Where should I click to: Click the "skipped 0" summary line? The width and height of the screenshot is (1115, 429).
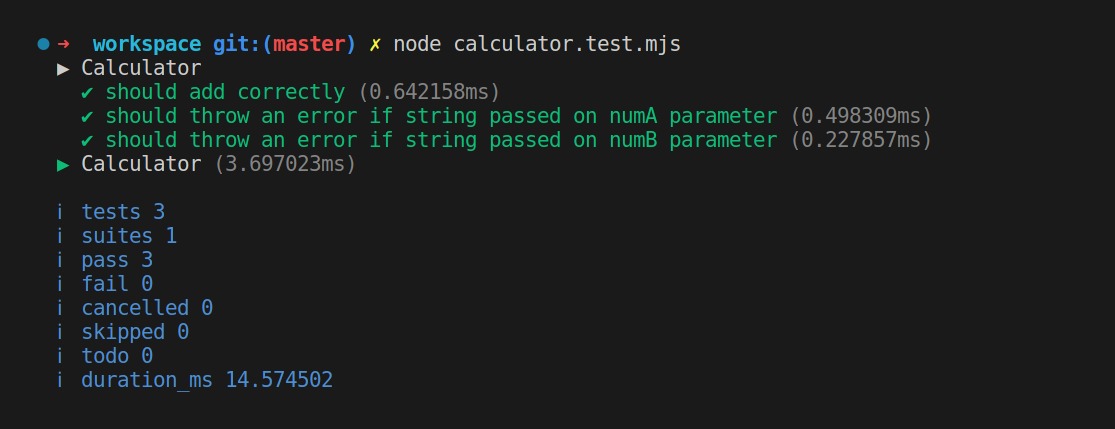tap(135, 332)
